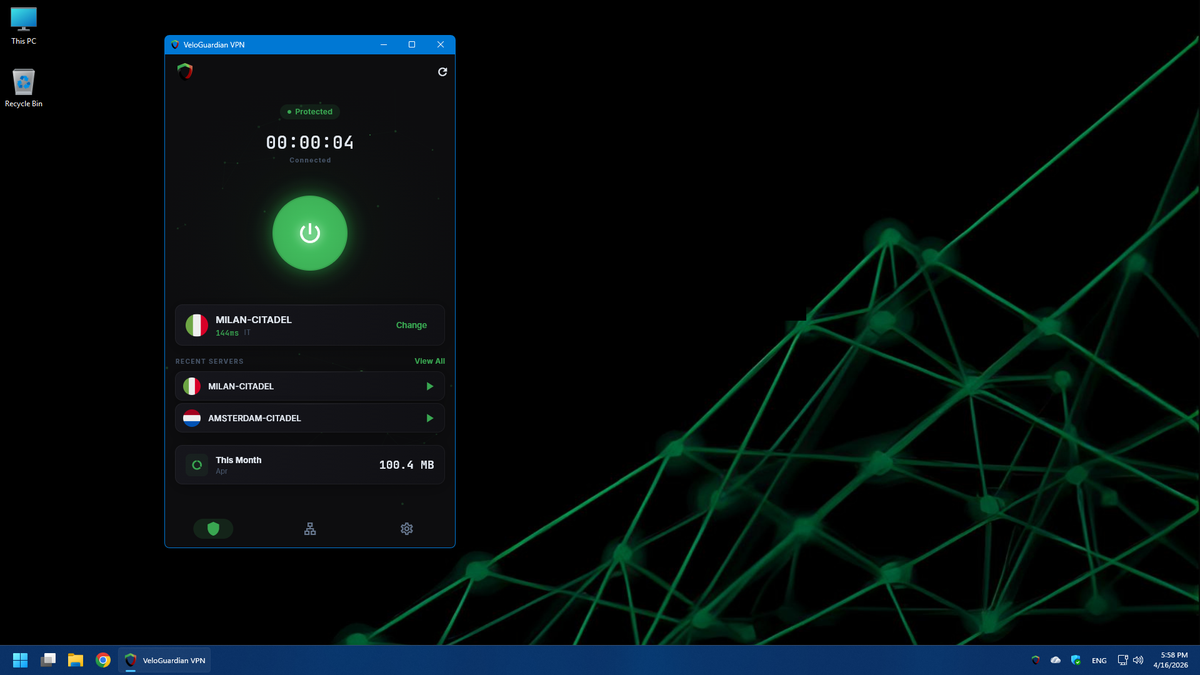
Task: Click the VeloGuardian shield logo
Action: pos(185,71)
